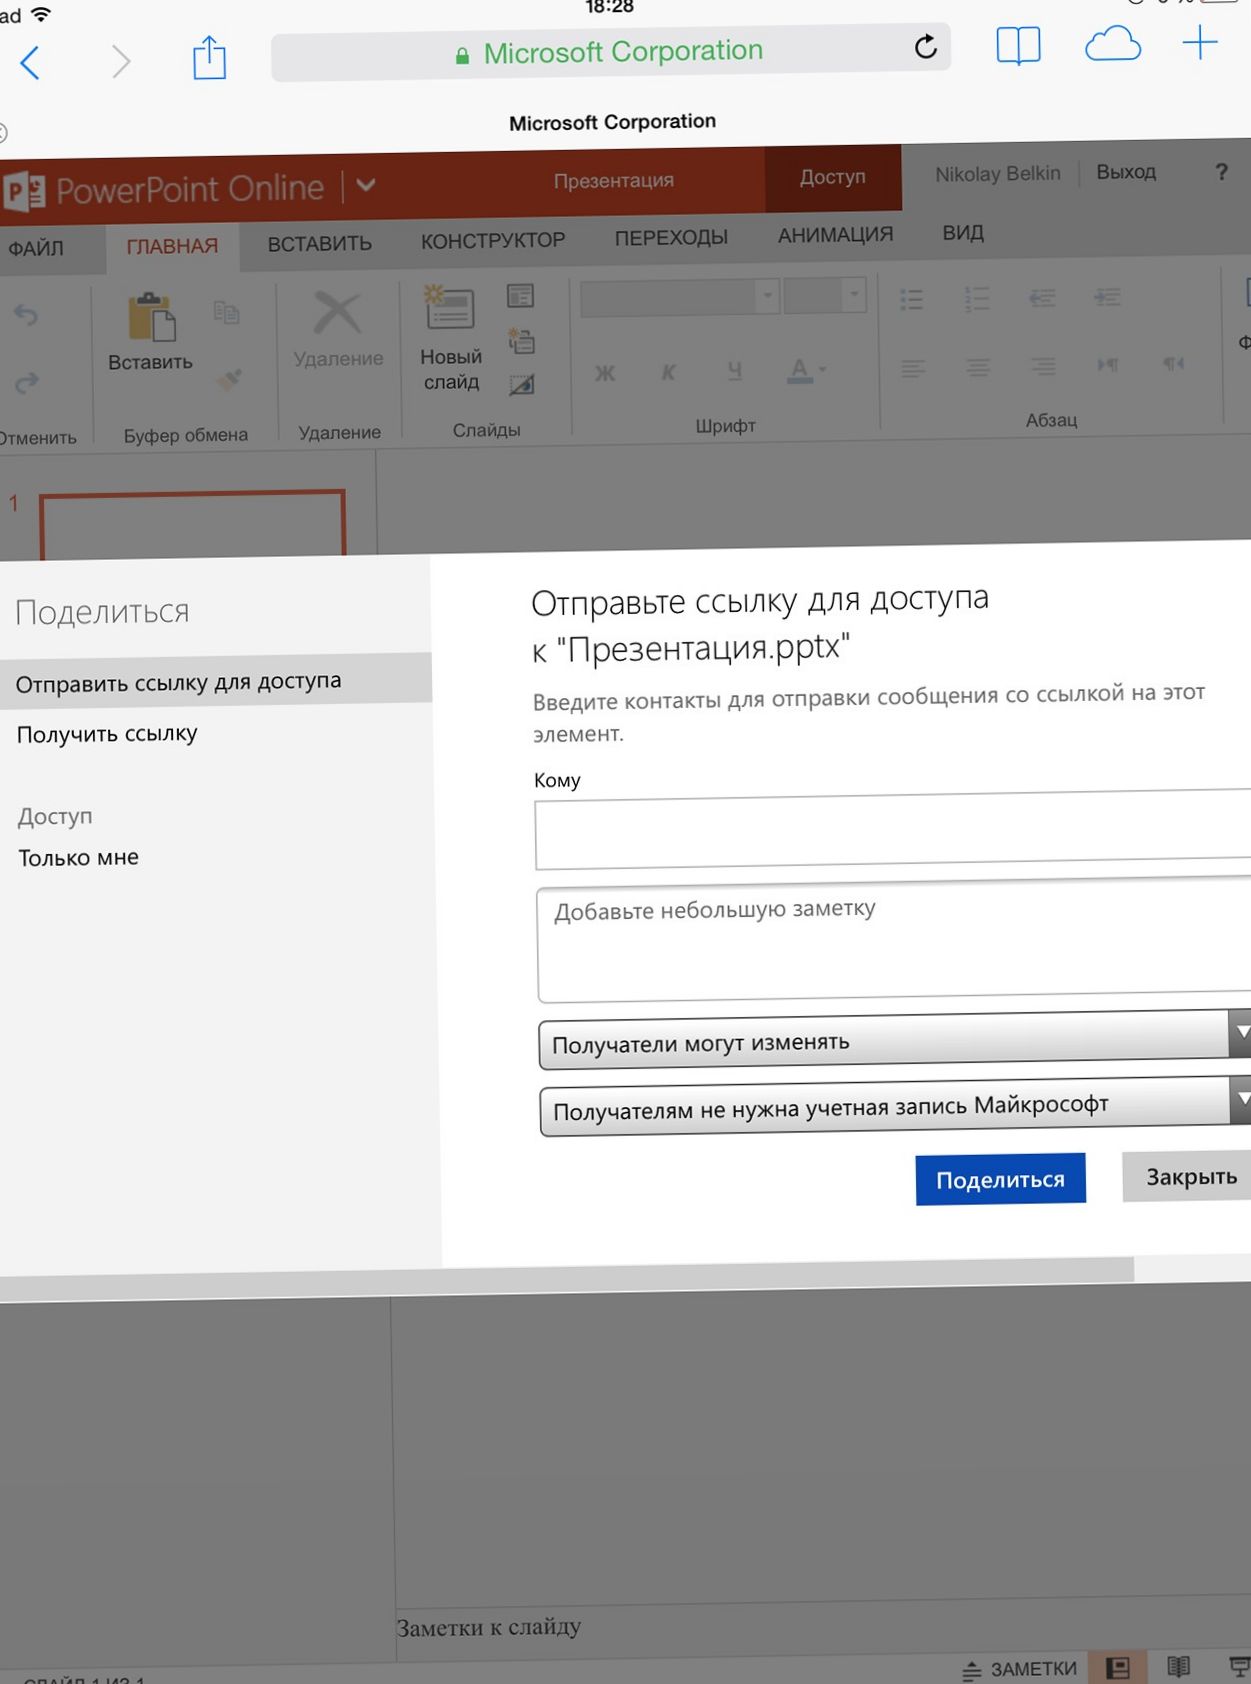Click increase indent icon
Screen dimensions: 1251x1684
[x=1107, y=296]
